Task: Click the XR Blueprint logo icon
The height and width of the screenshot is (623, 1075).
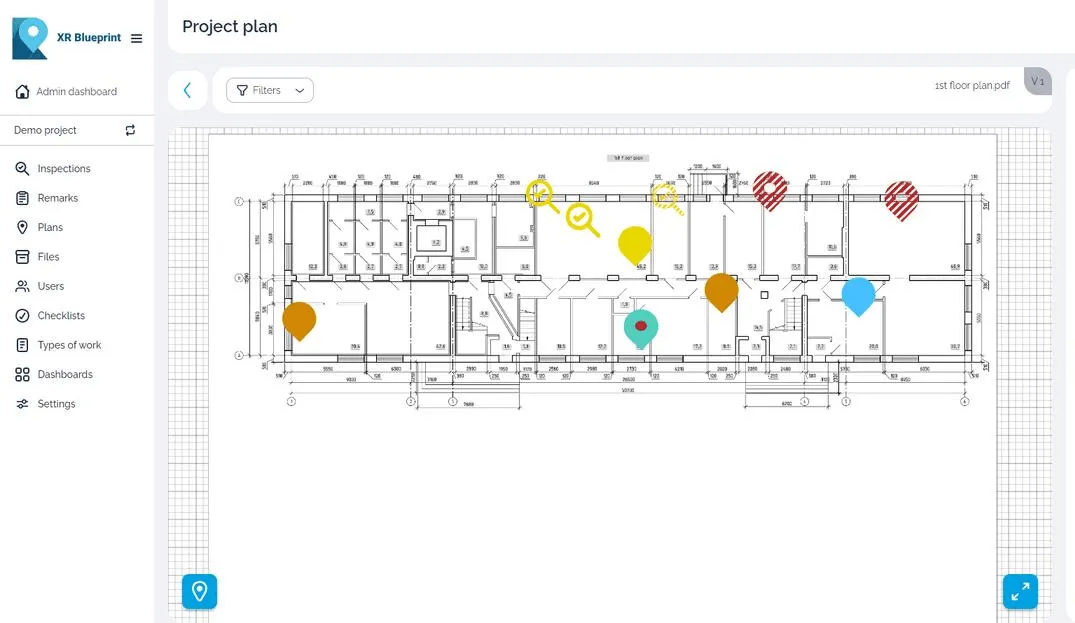Action: [x=30, y=38]
